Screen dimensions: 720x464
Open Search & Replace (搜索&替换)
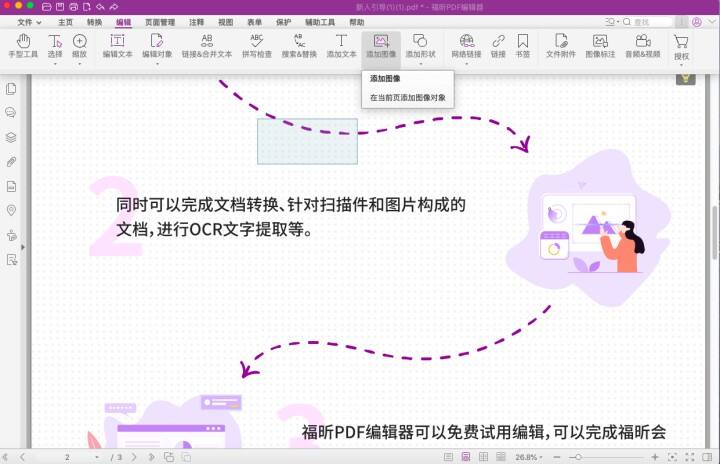tap(299, 45)
